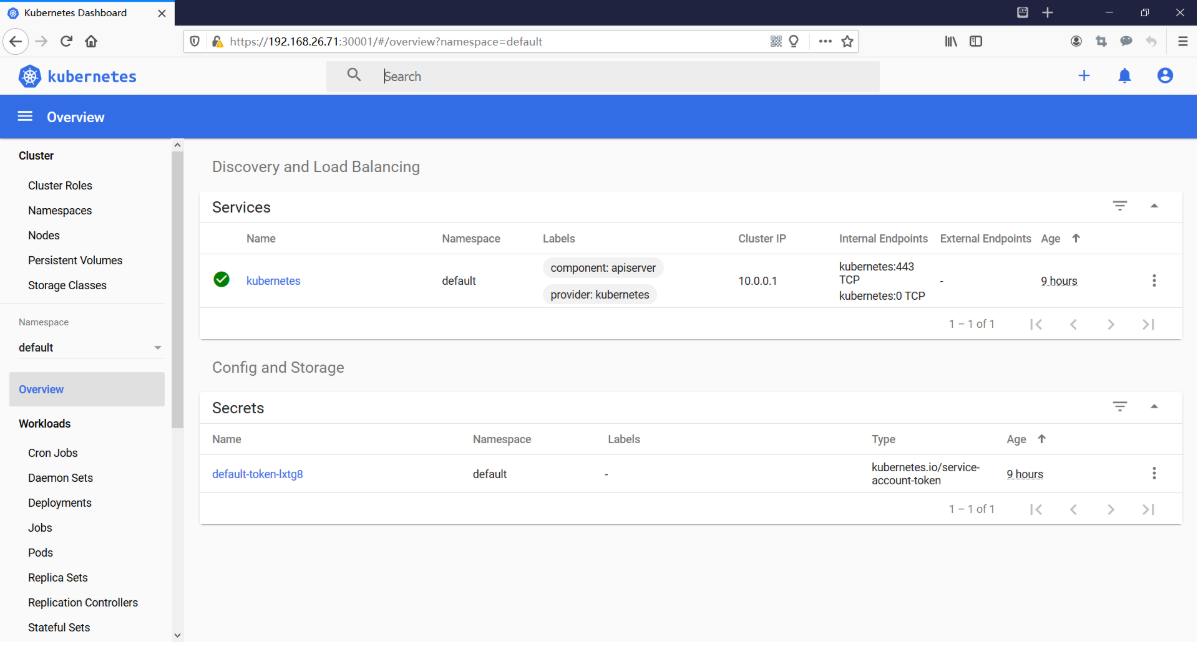This screenshot has height=648, width=1197.
Task: Click the search magnifier icon
Action: click(353, 75)
